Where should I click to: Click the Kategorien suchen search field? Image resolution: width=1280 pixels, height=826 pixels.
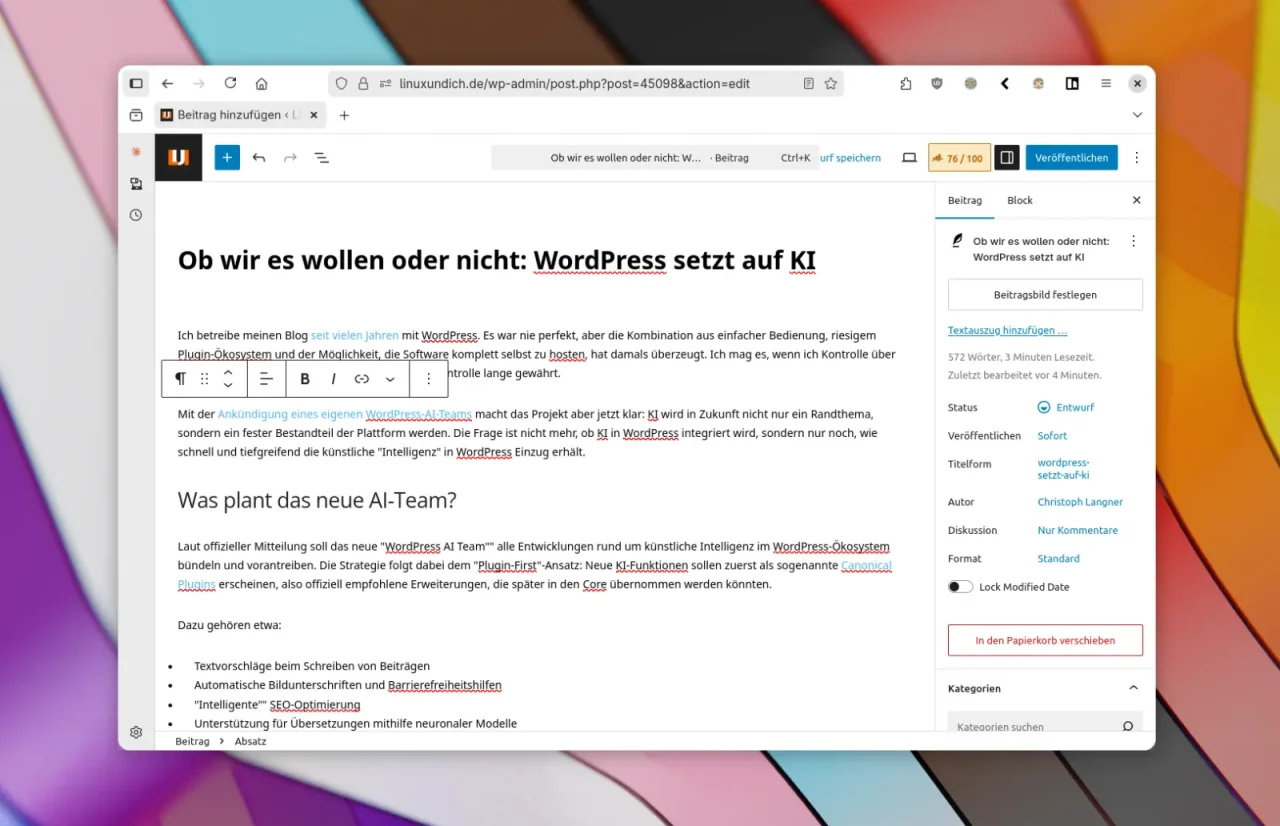pos(1035,727)
